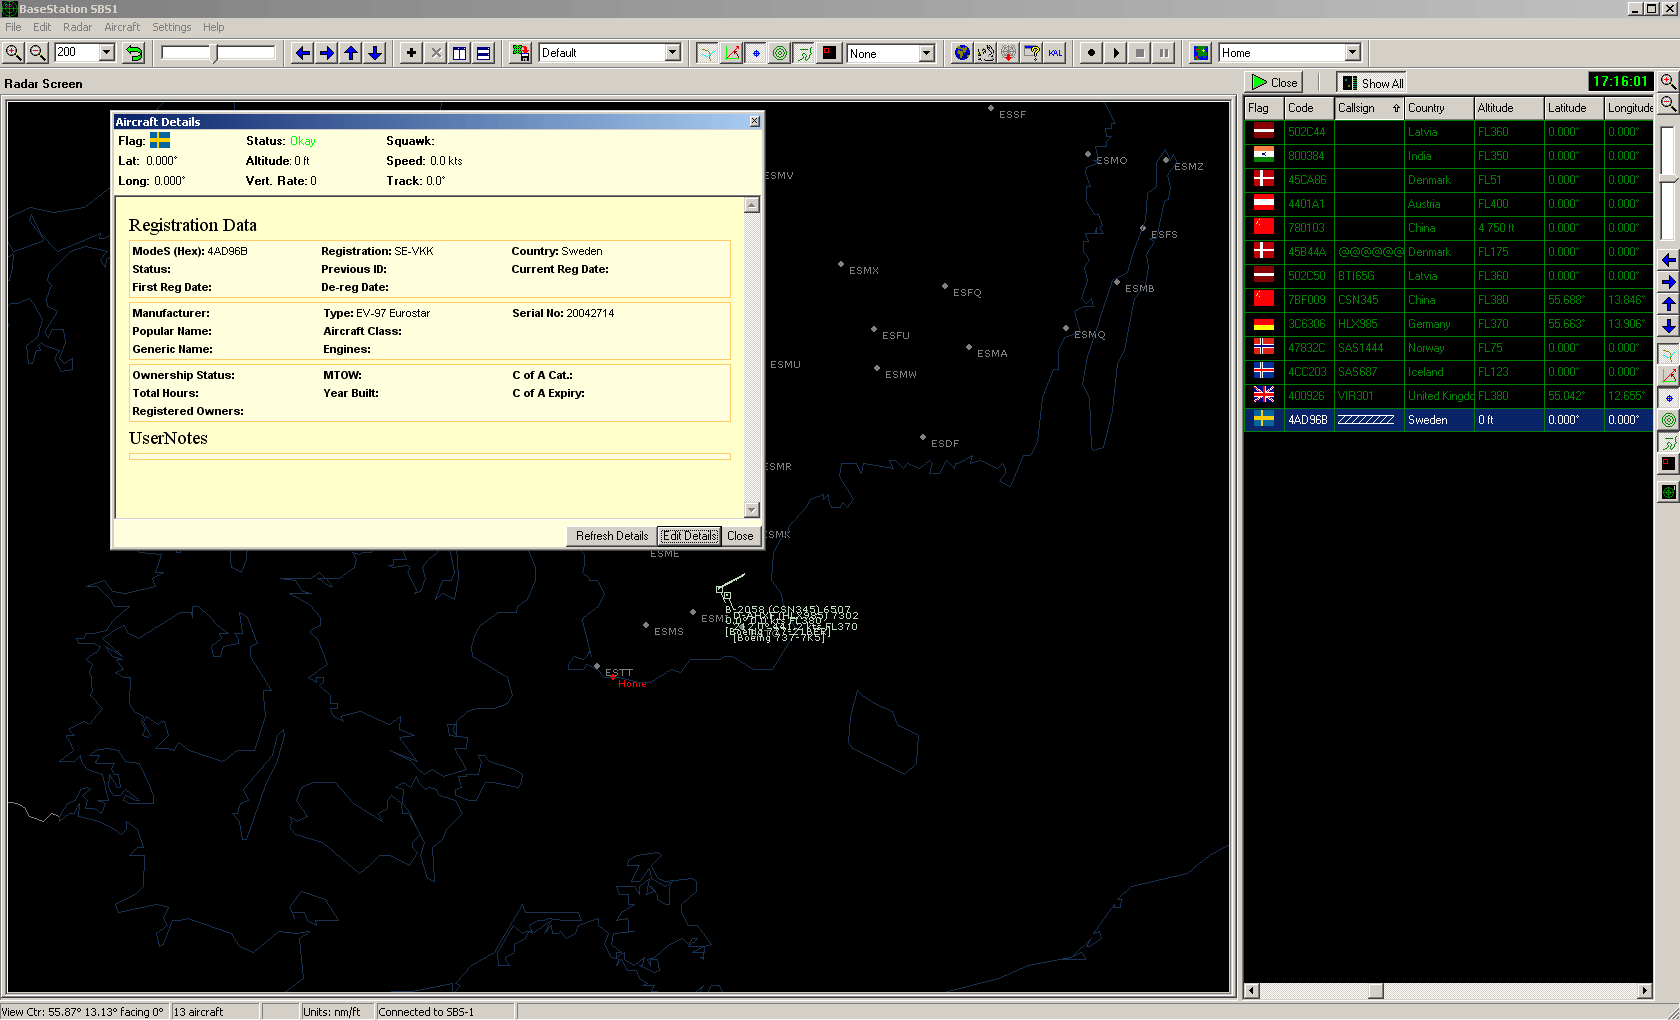This screenshot has width=1680, height=1020.
Task: Open the zoom level 200 dropdown
Action: tap(107, 52)
